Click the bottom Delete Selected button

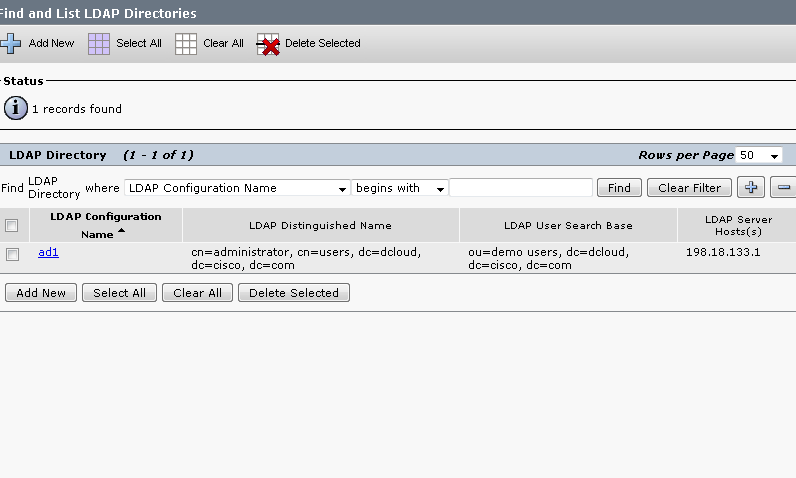pyautogui.click(x=294, y=293)
